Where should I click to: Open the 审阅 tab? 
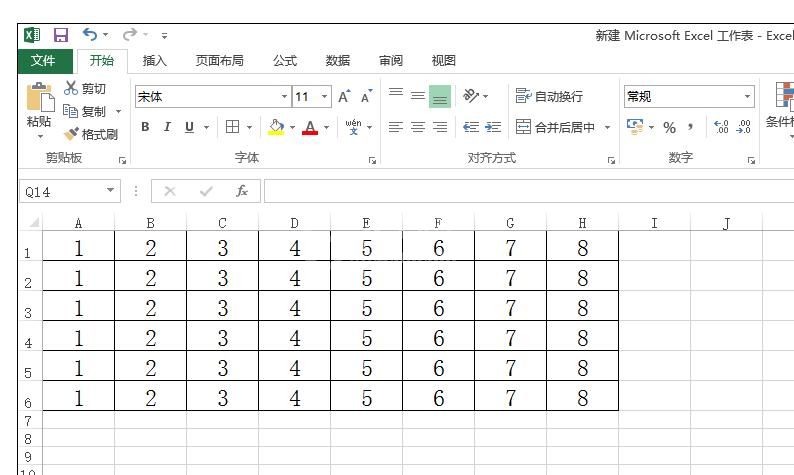(x=390, y=61)
